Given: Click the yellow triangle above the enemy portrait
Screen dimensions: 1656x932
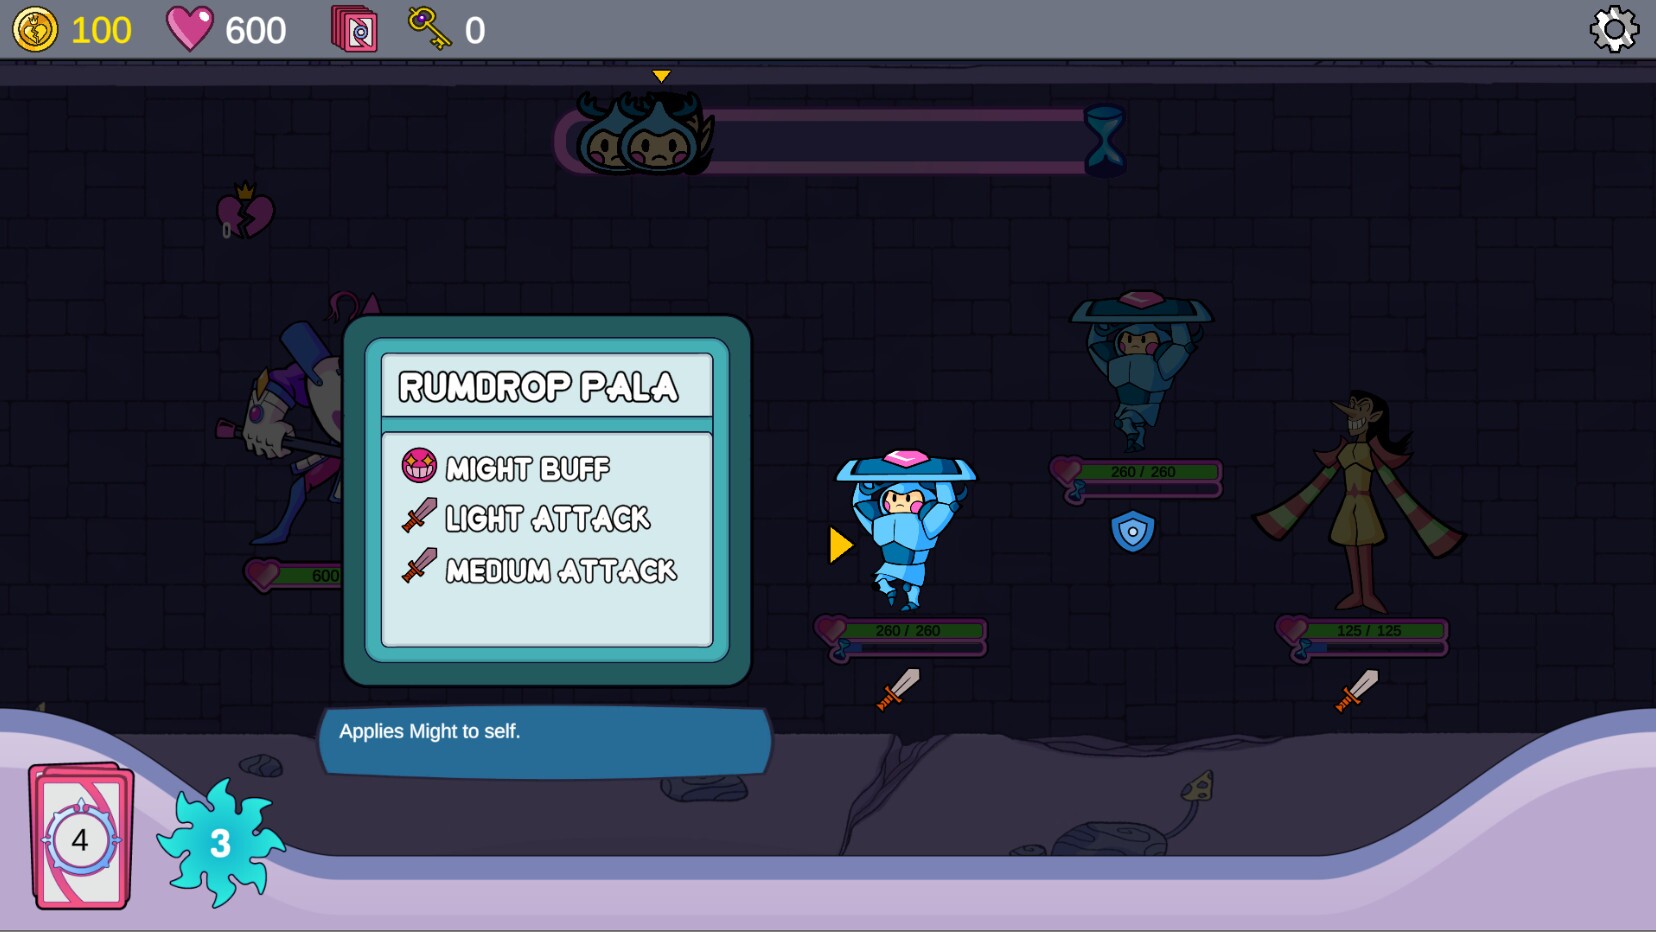Looking at the screenshot, I should click(x=660, y=75).
